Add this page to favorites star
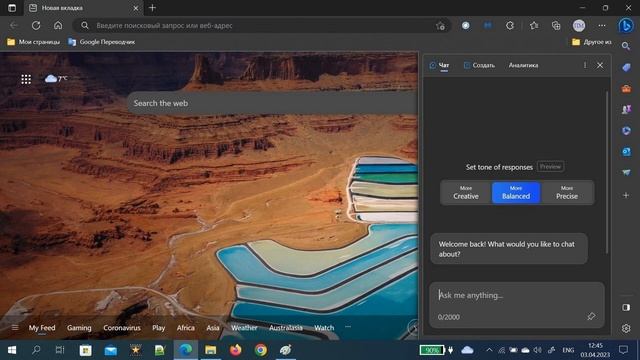This screenshot has width=640, height=360. (x=440, y=26)
